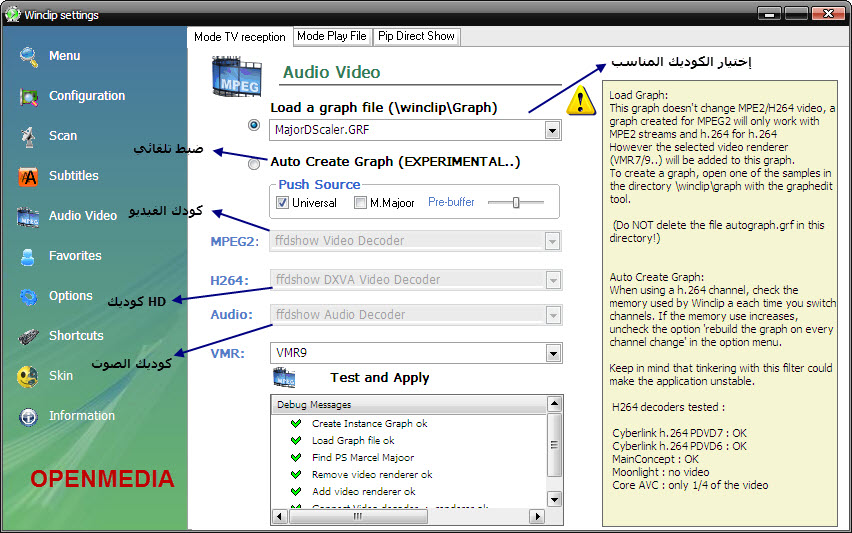The image size is (852, 533).
Task: Click the vertical scrollbar thumb in debug list
Action: pyautogui.click(x=554, y=445)
